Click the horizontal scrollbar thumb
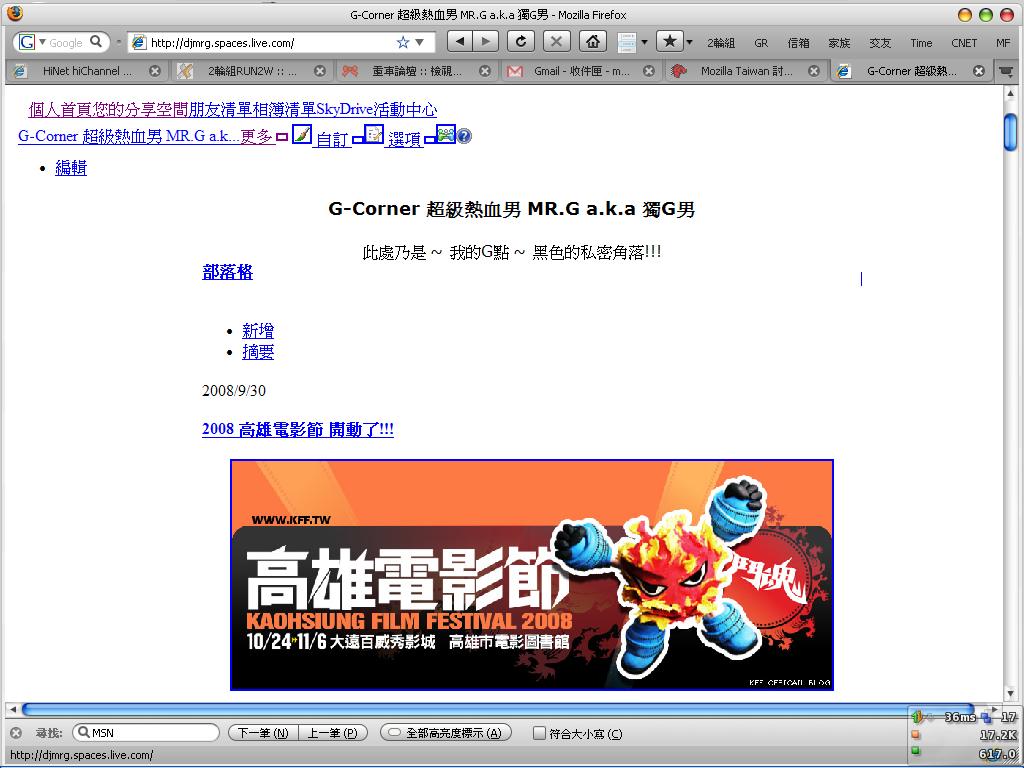This screenshot has width=1024, height=768. tap(496, 709)
